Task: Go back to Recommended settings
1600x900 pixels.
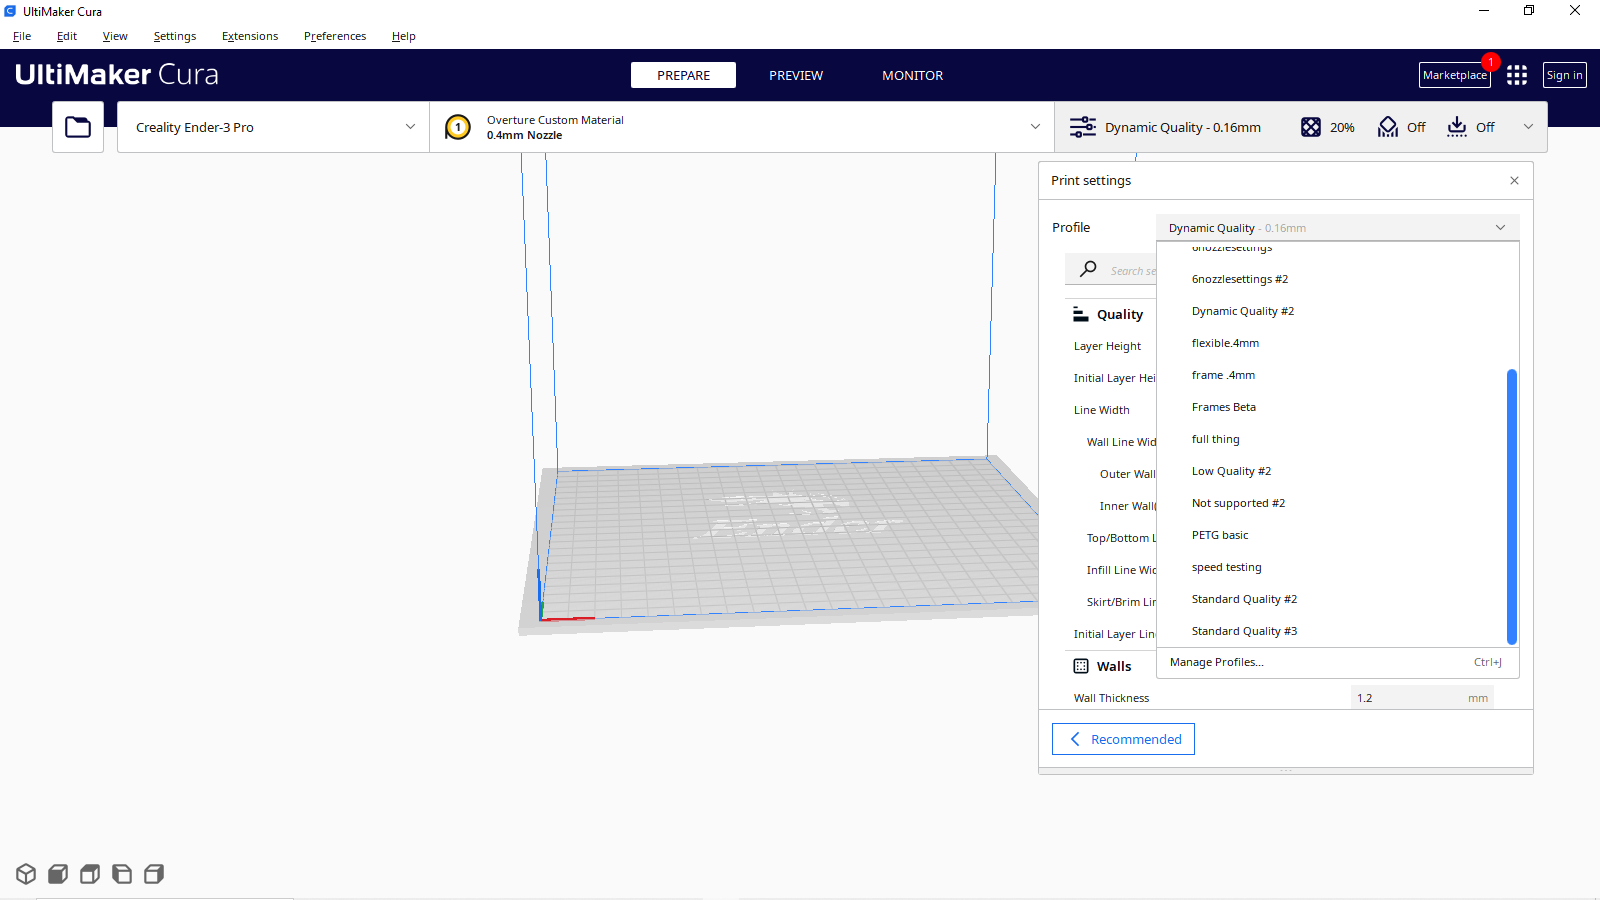Action: pos(1123,738)
